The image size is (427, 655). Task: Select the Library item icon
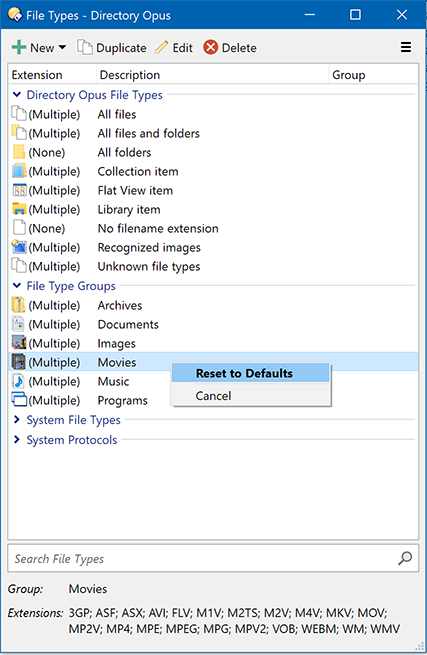tap(19, 209)
